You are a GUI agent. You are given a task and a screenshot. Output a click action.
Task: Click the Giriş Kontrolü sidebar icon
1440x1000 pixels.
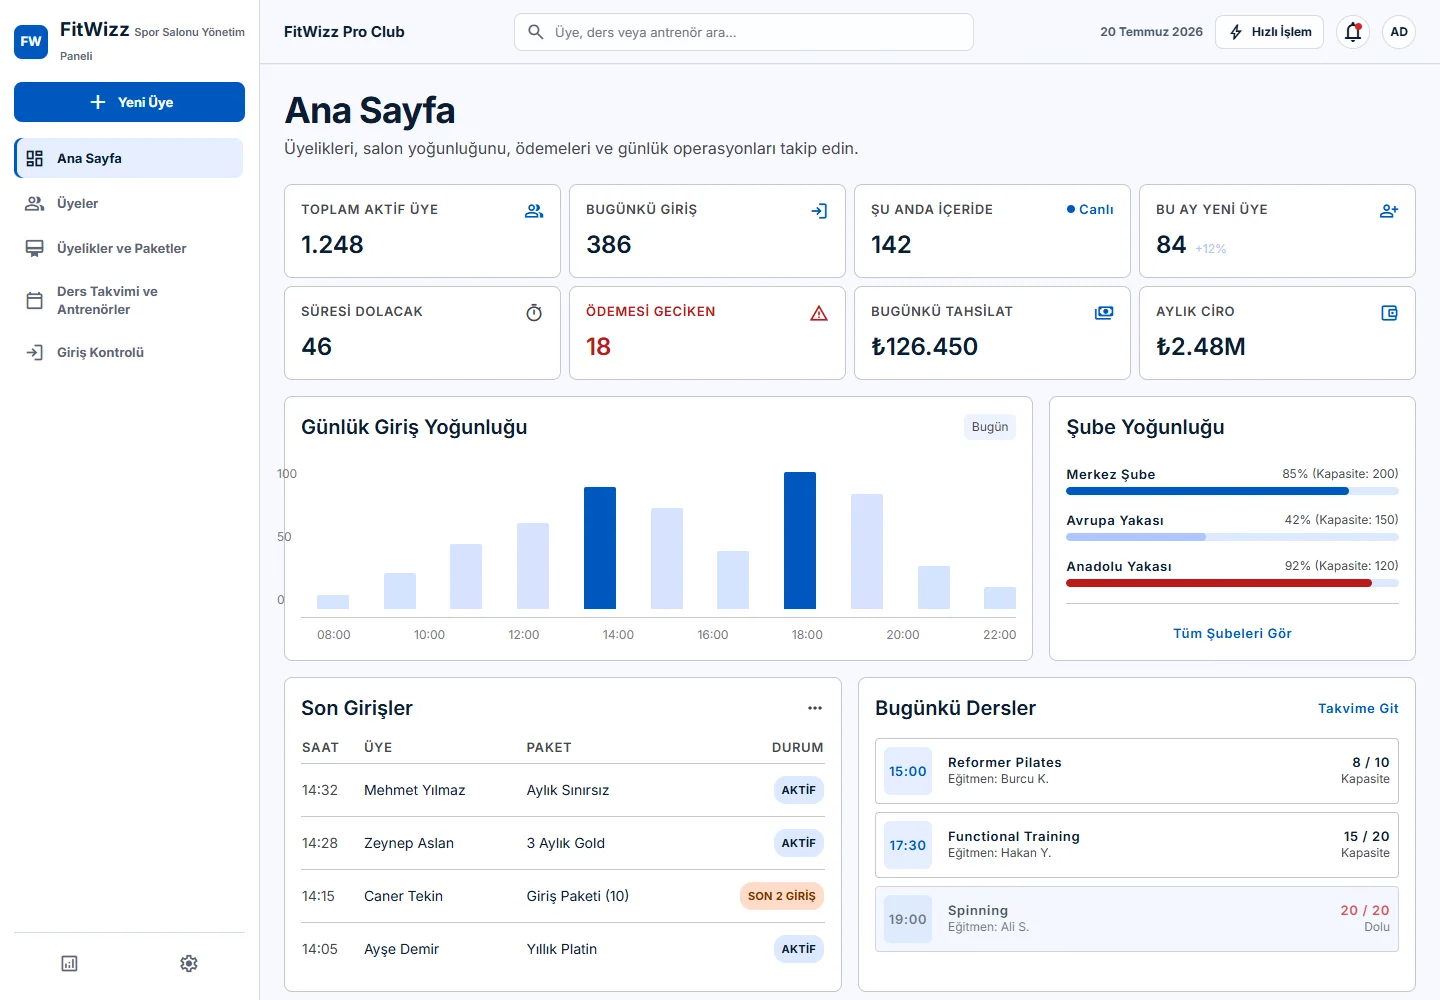[x=35, y=352]
